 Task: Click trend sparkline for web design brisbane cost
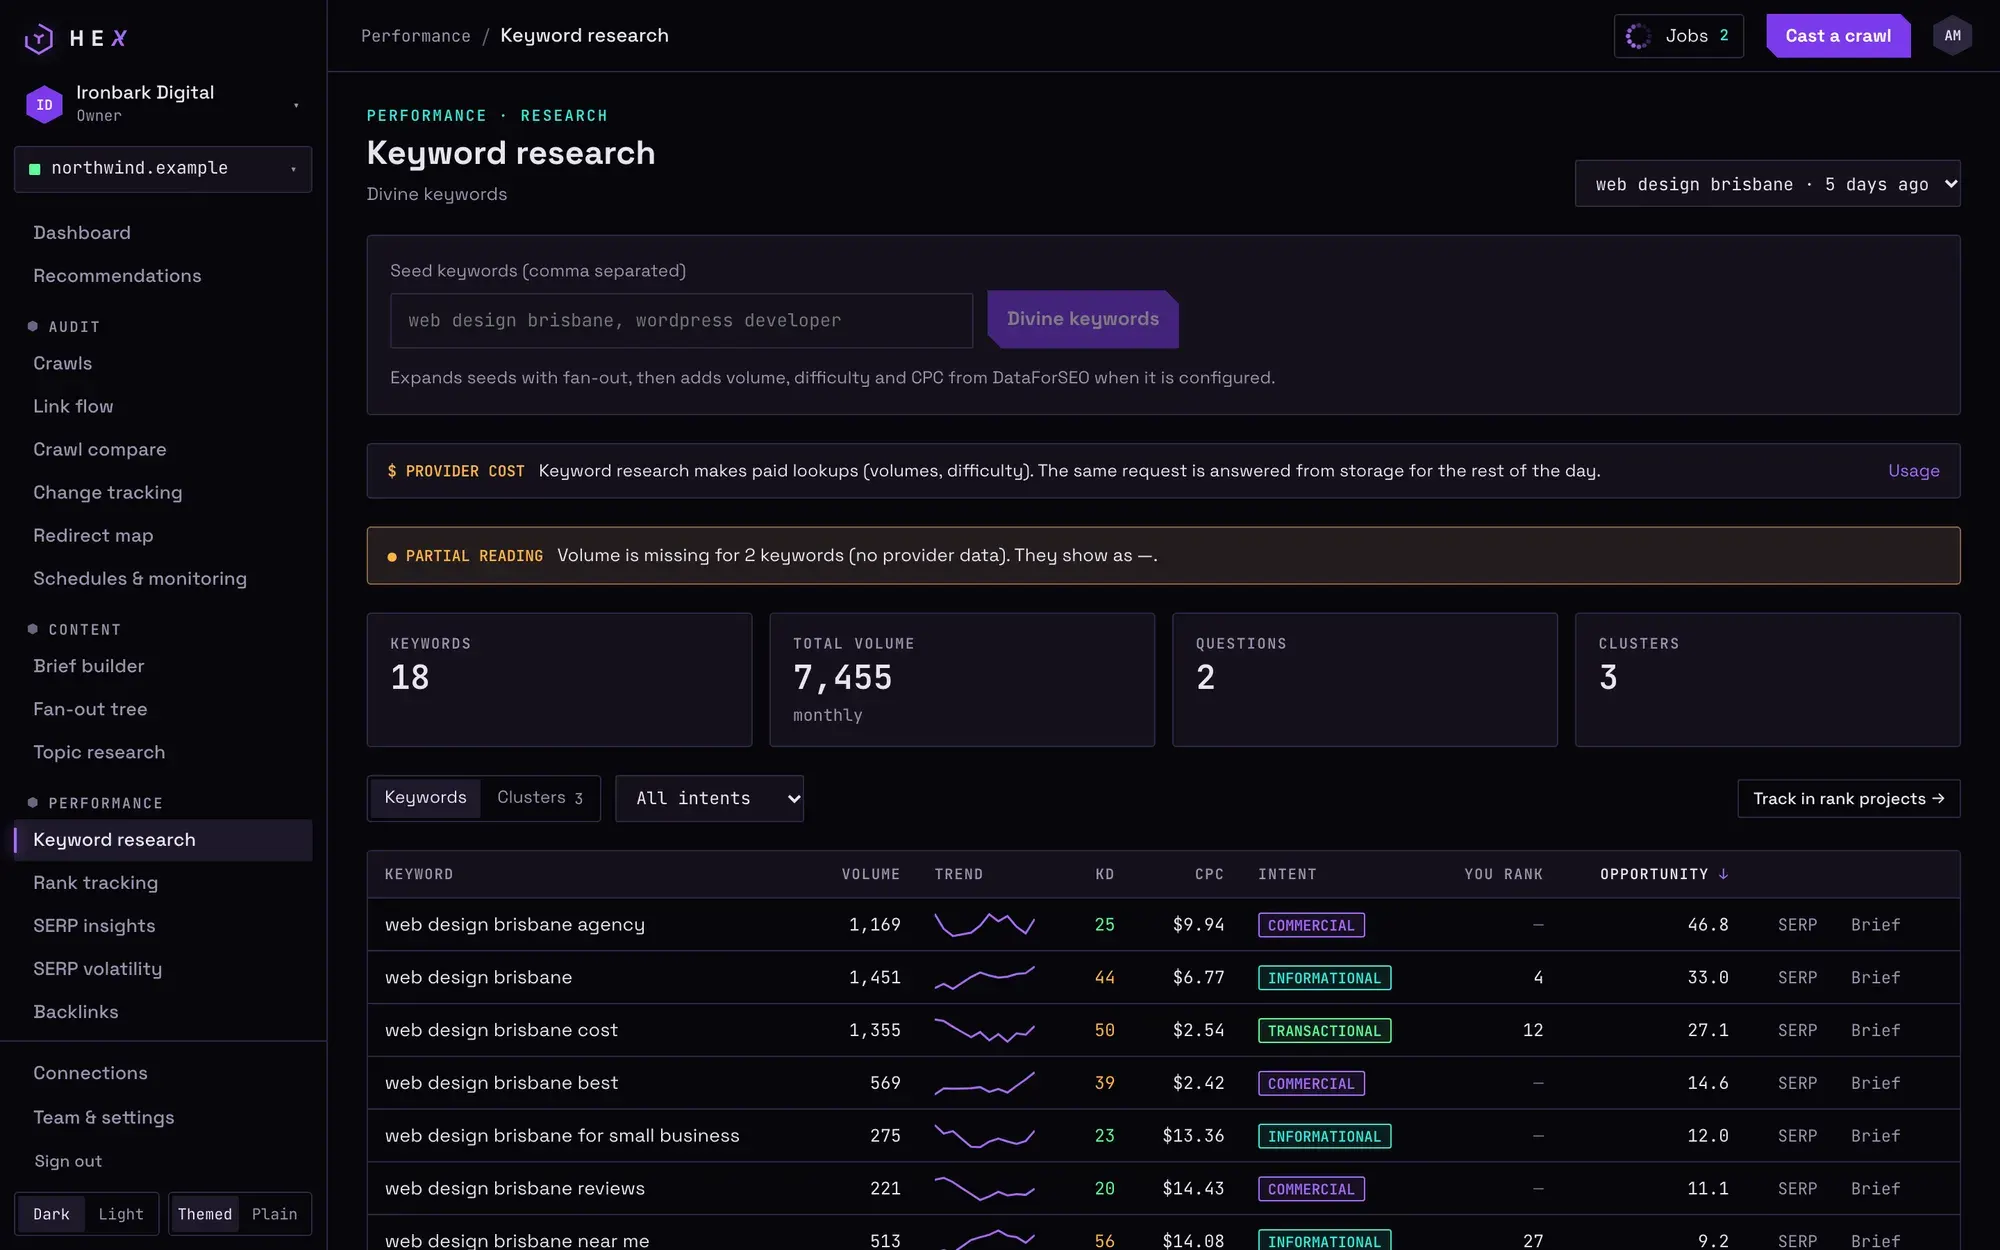[984, 1030]
